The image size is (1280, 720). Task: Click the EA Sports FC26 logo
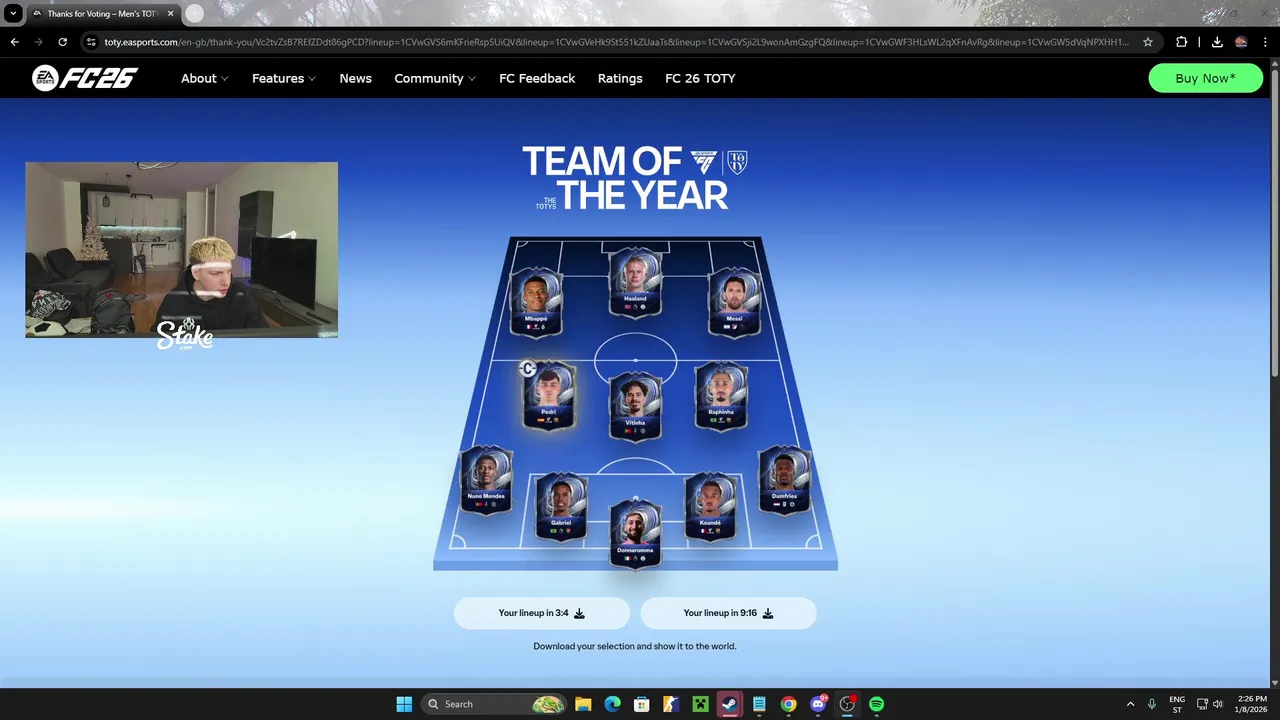pos(84,78)
